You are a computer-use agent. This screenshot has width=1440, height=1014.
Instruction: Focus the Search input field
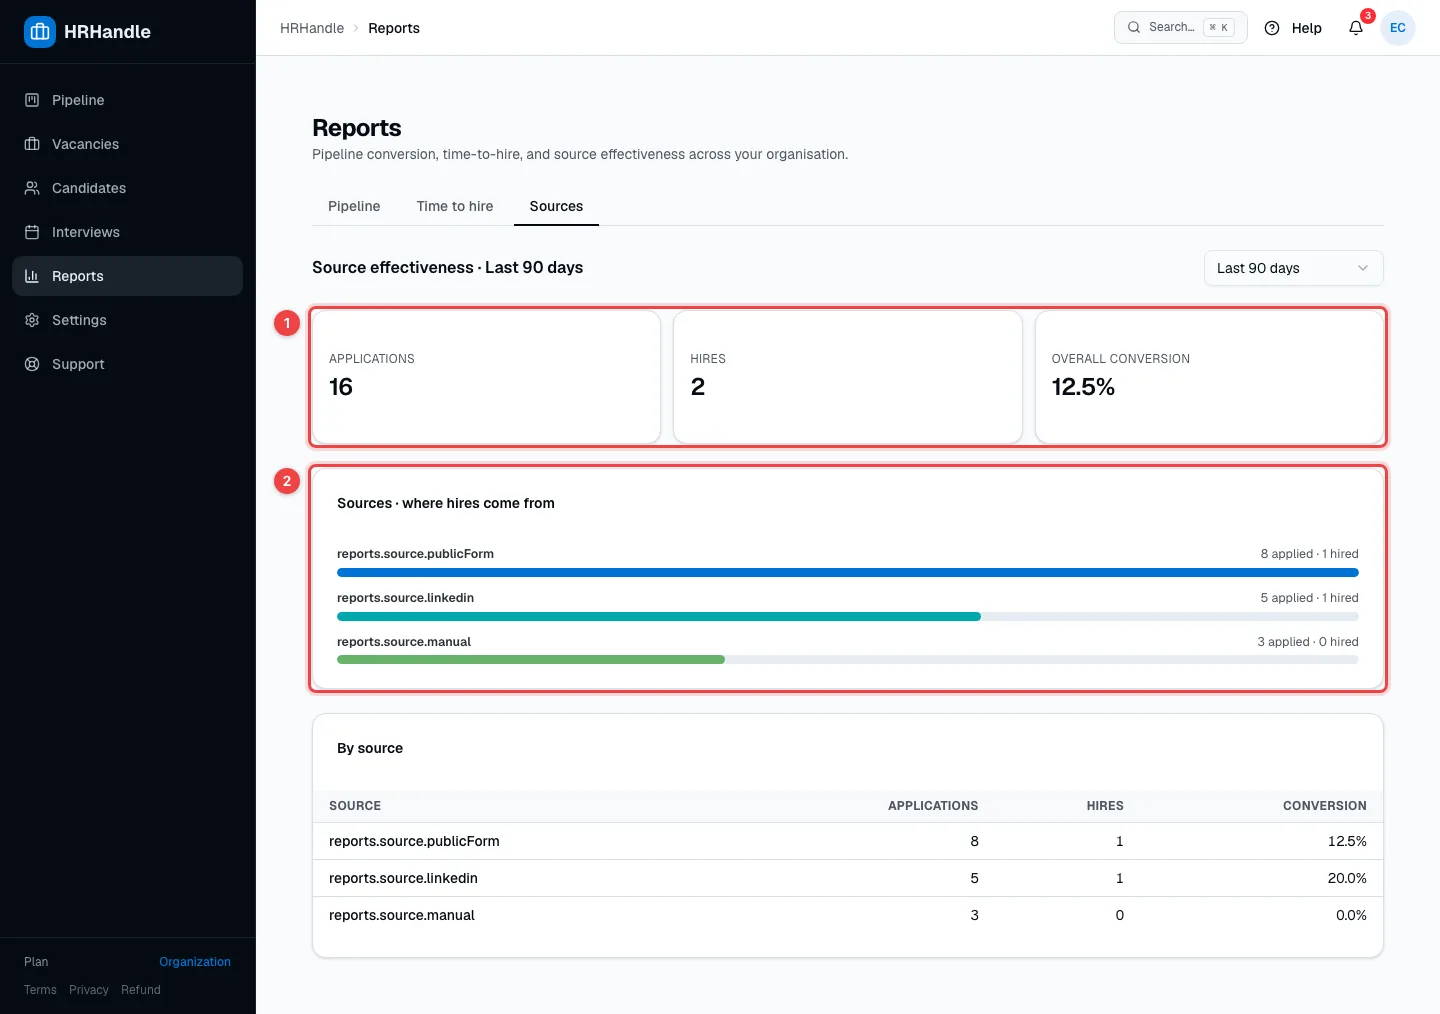pyautogui.click(x=1181, y=28)
